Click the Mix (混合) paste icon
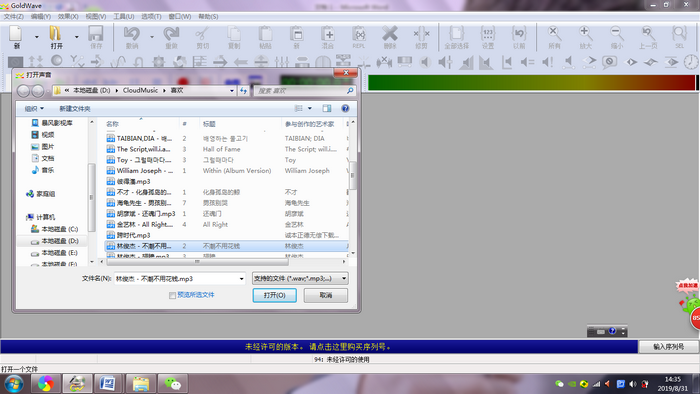 click(328, 37)
